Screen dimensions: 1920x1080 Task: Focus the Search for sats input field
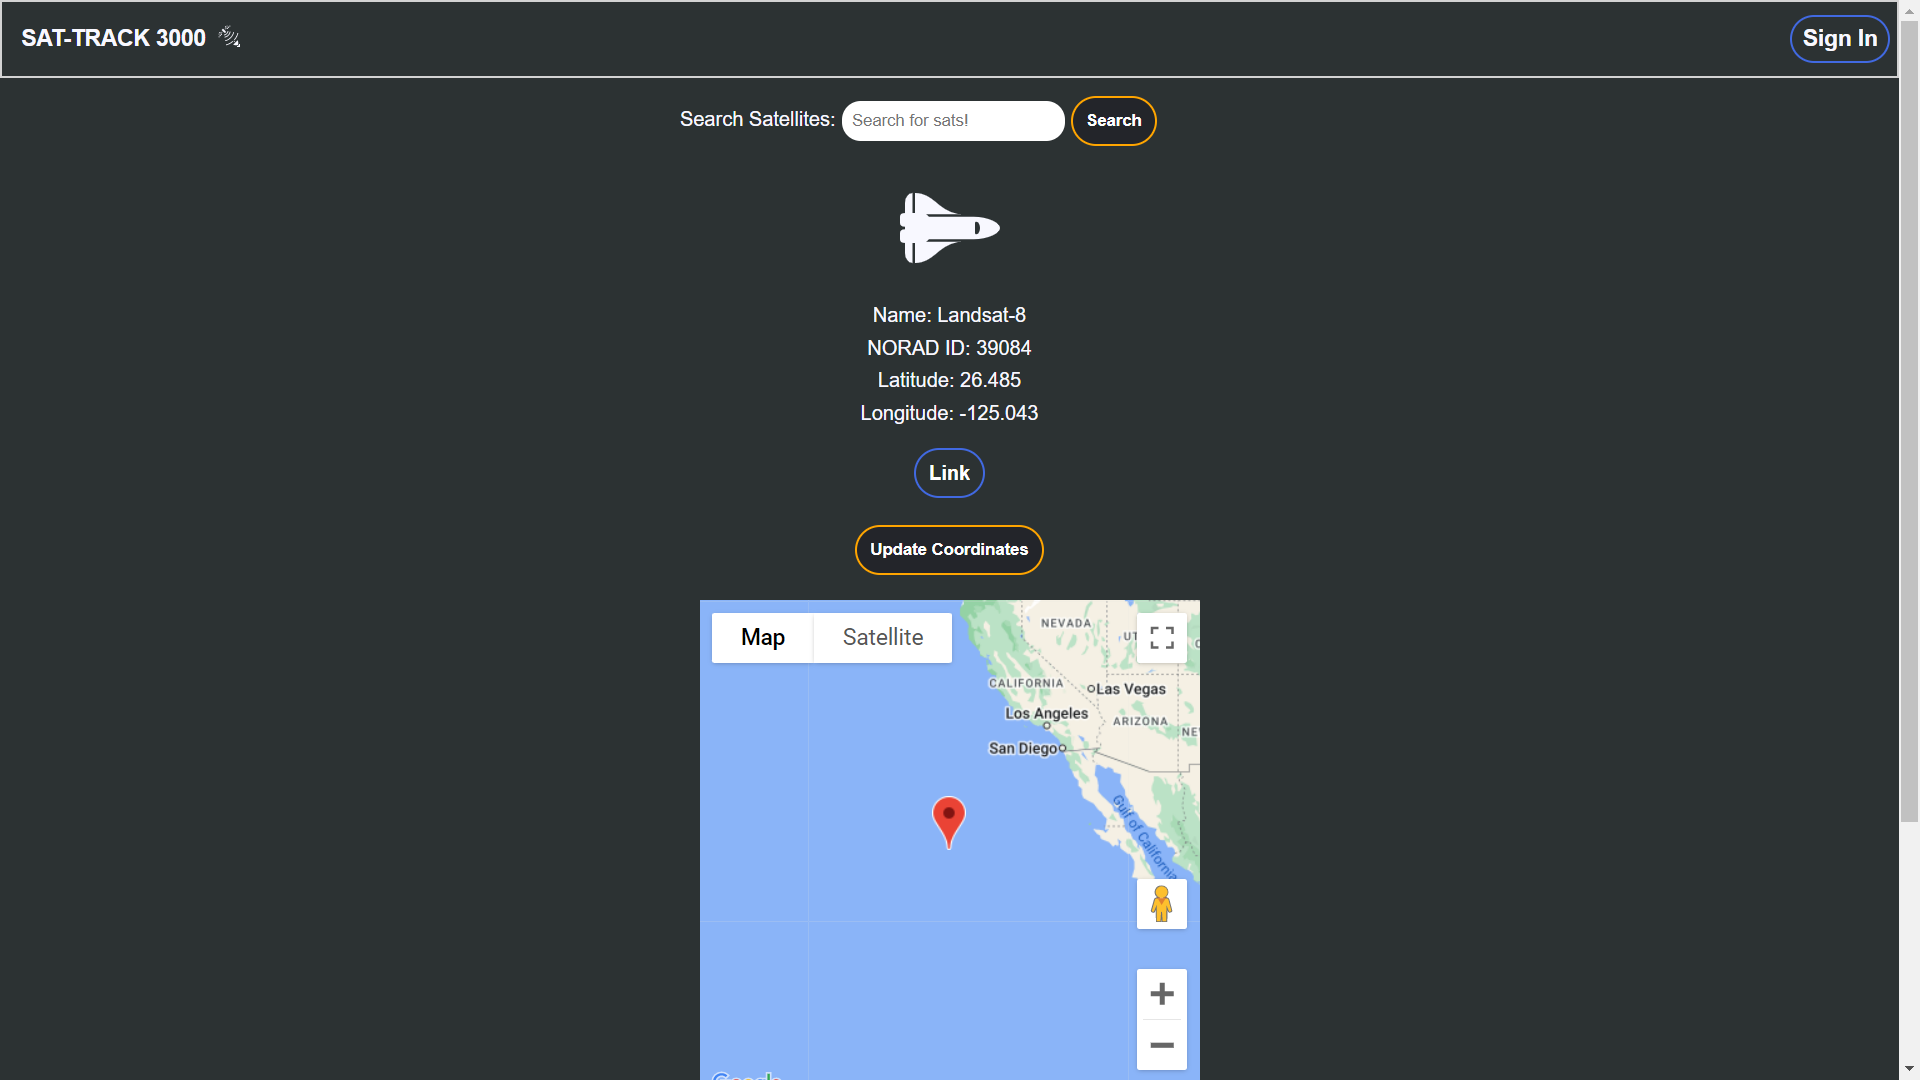tap(953, 121)
